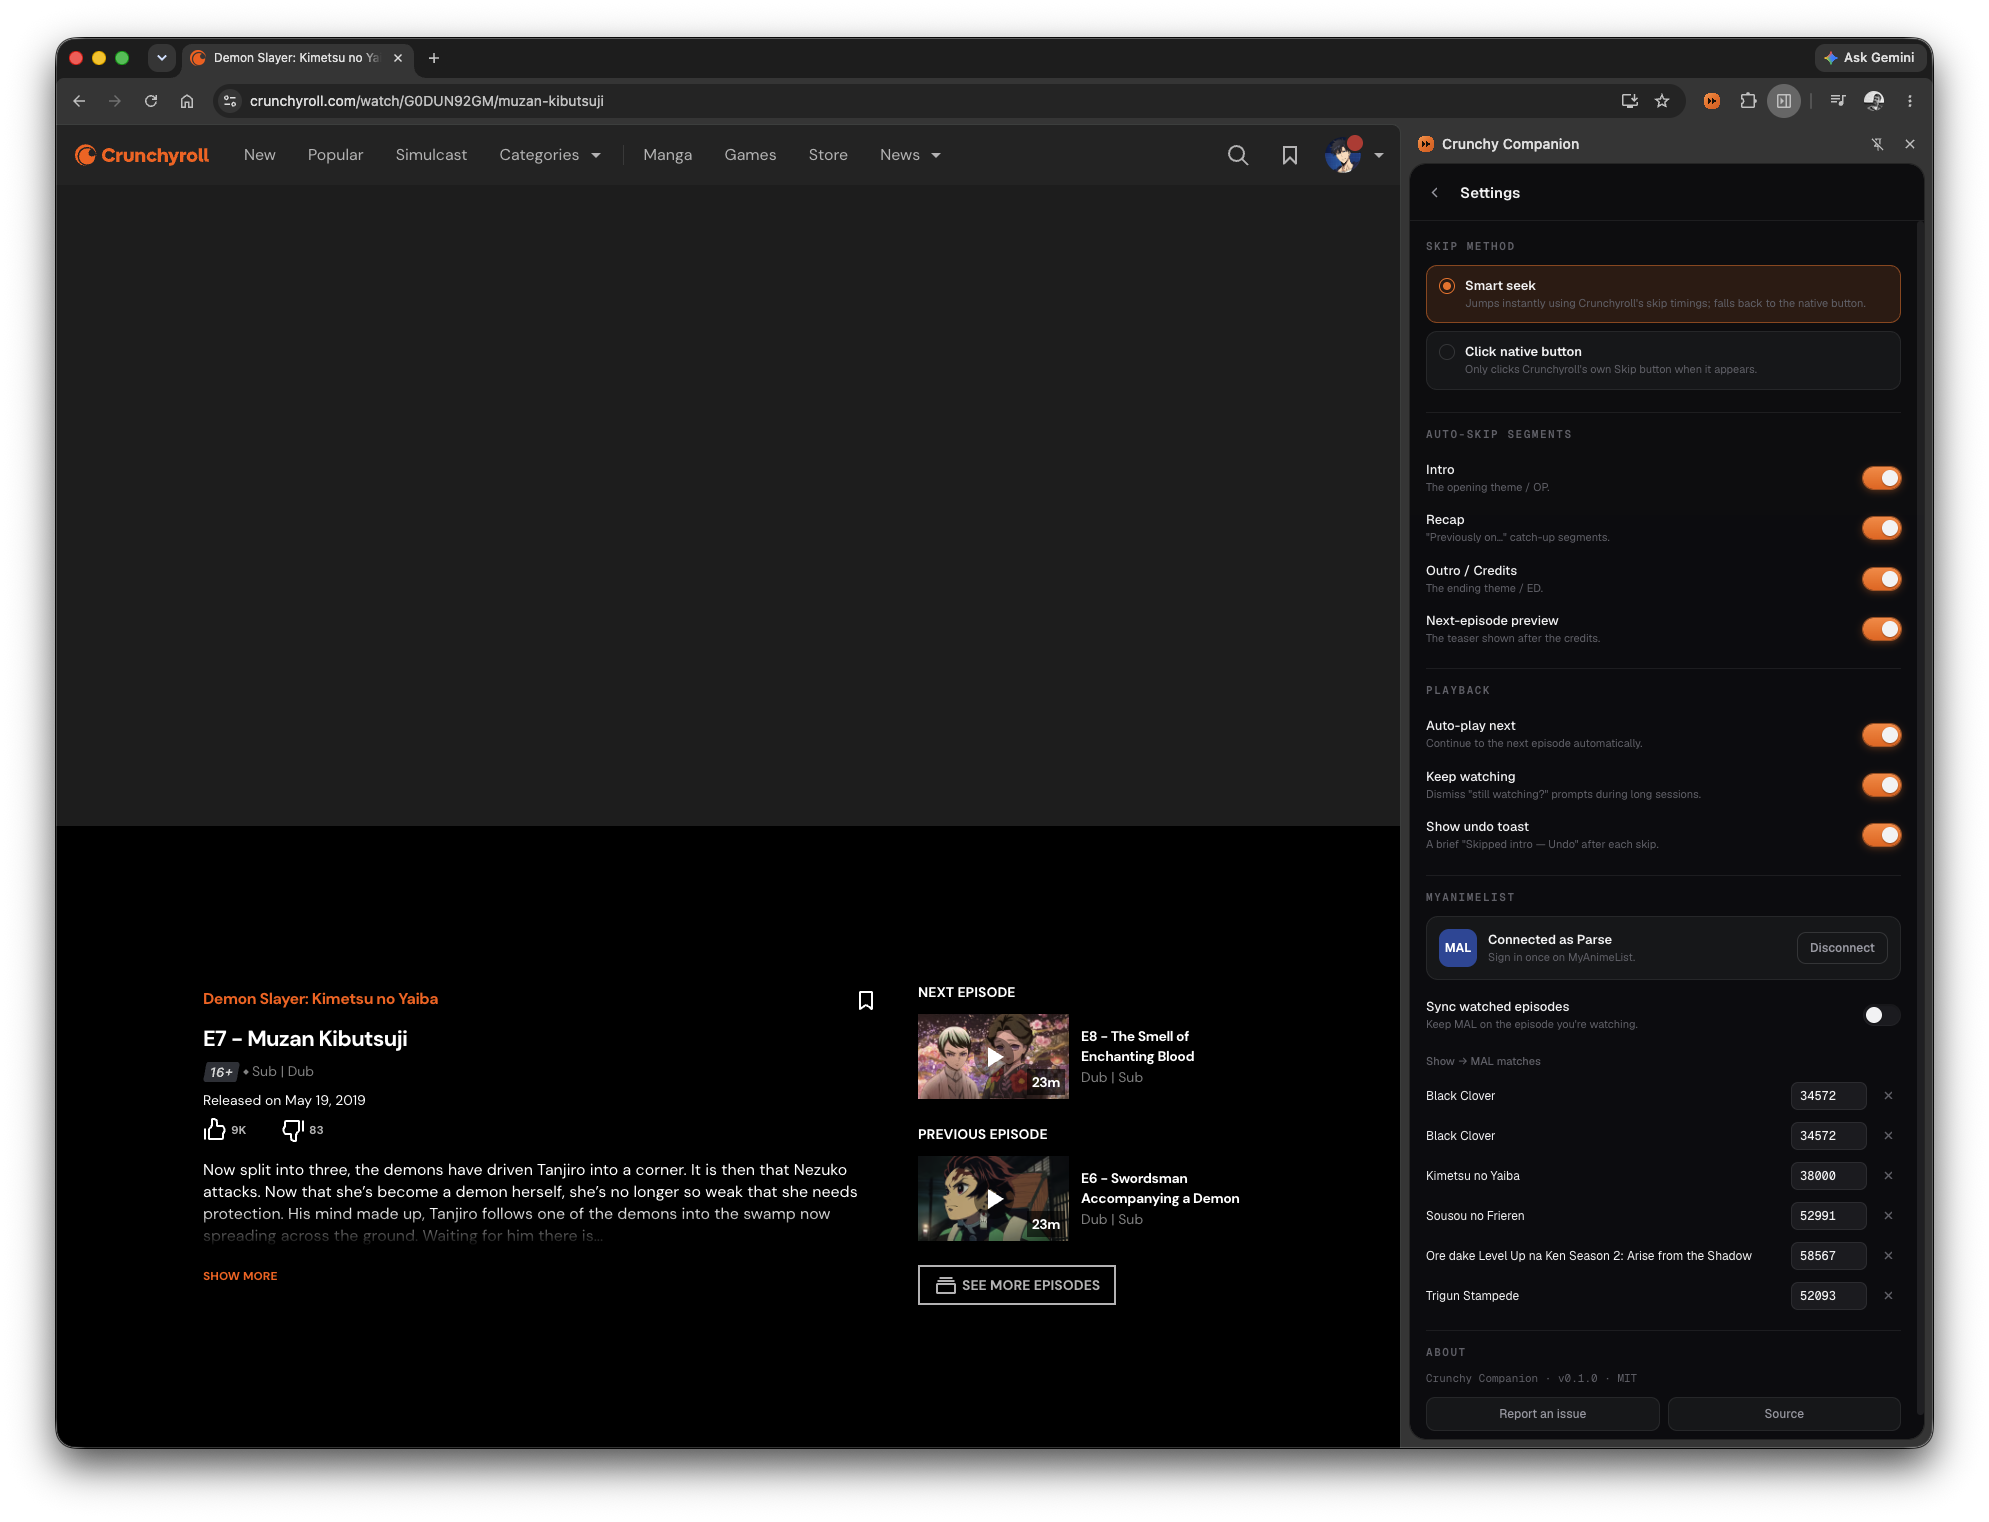
Task: Open the browser home page
Action: tap(187, 101)
